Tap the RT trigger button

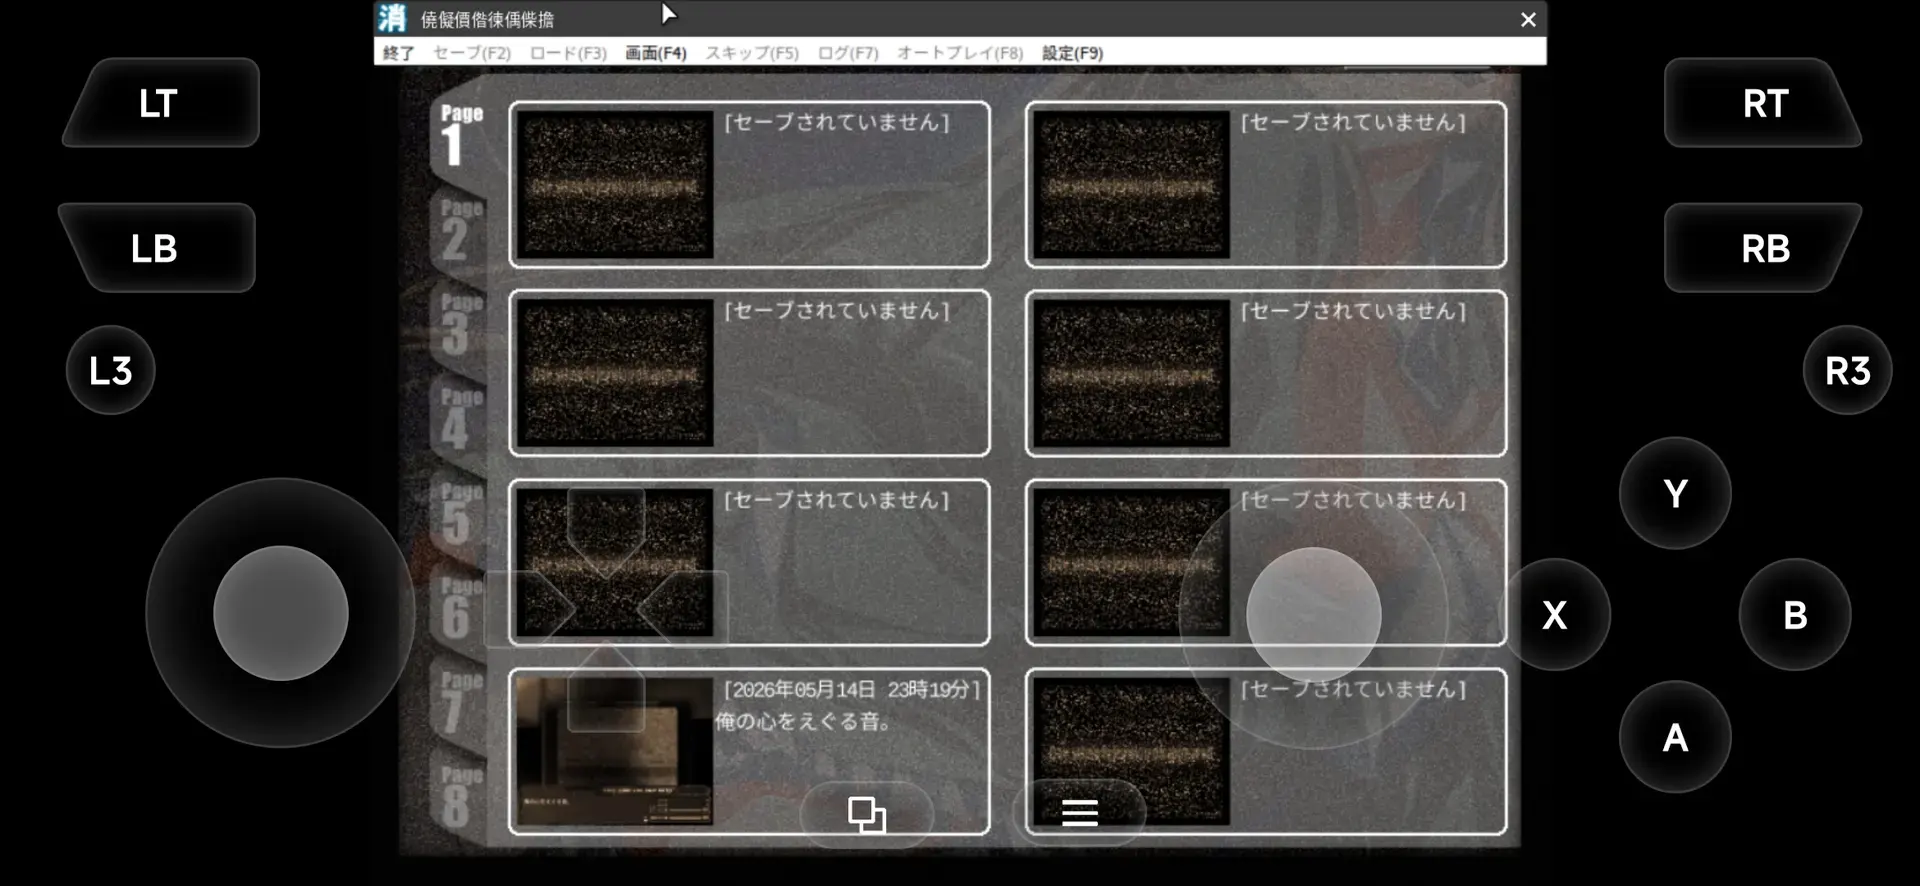tap(1763, 103)
